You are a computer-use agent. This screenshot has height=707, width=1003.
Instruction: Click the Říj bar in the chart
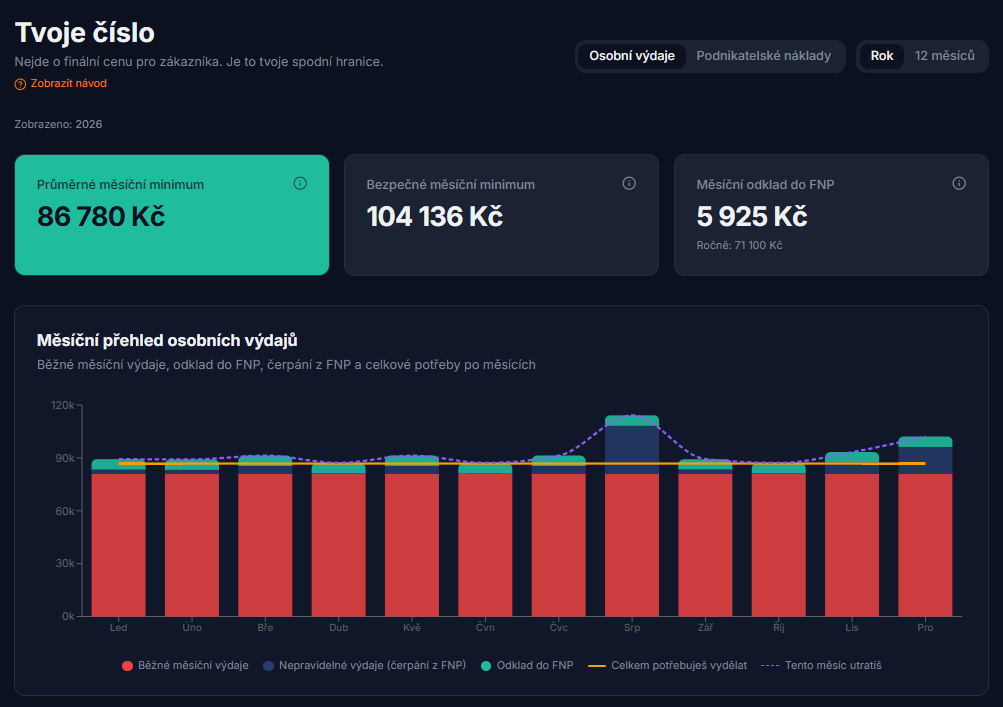778,540
